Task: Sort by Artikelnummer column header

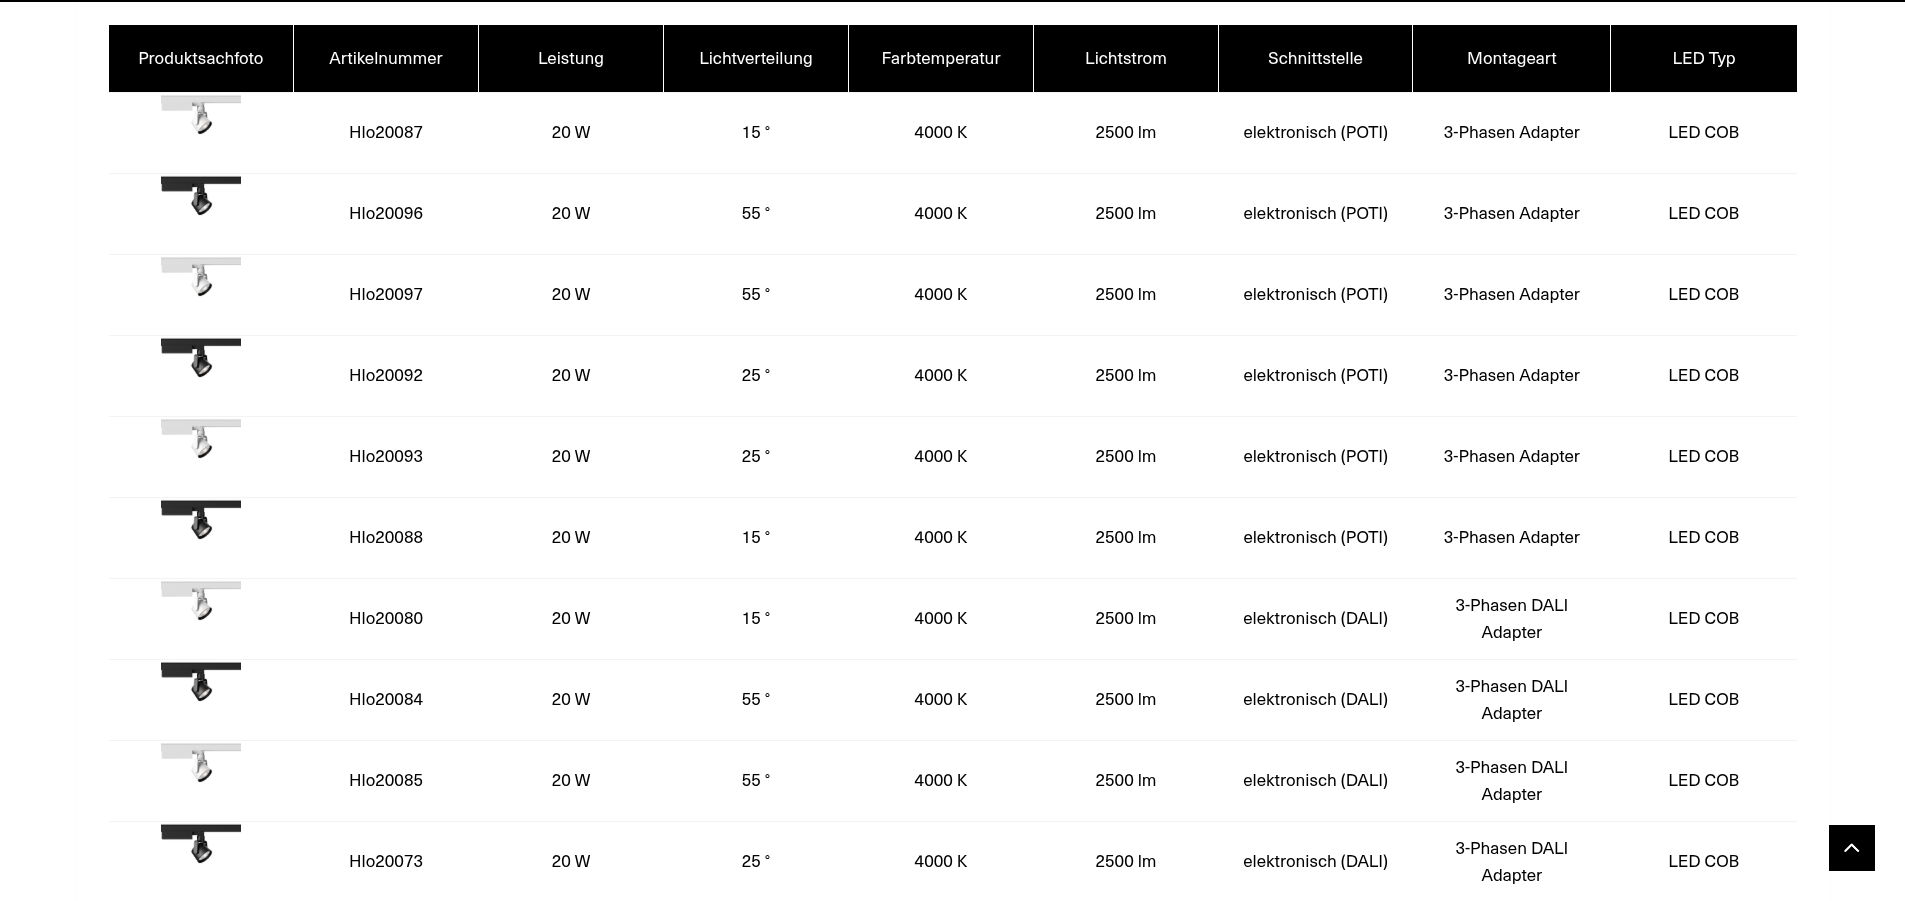Action: coord(386,58)
